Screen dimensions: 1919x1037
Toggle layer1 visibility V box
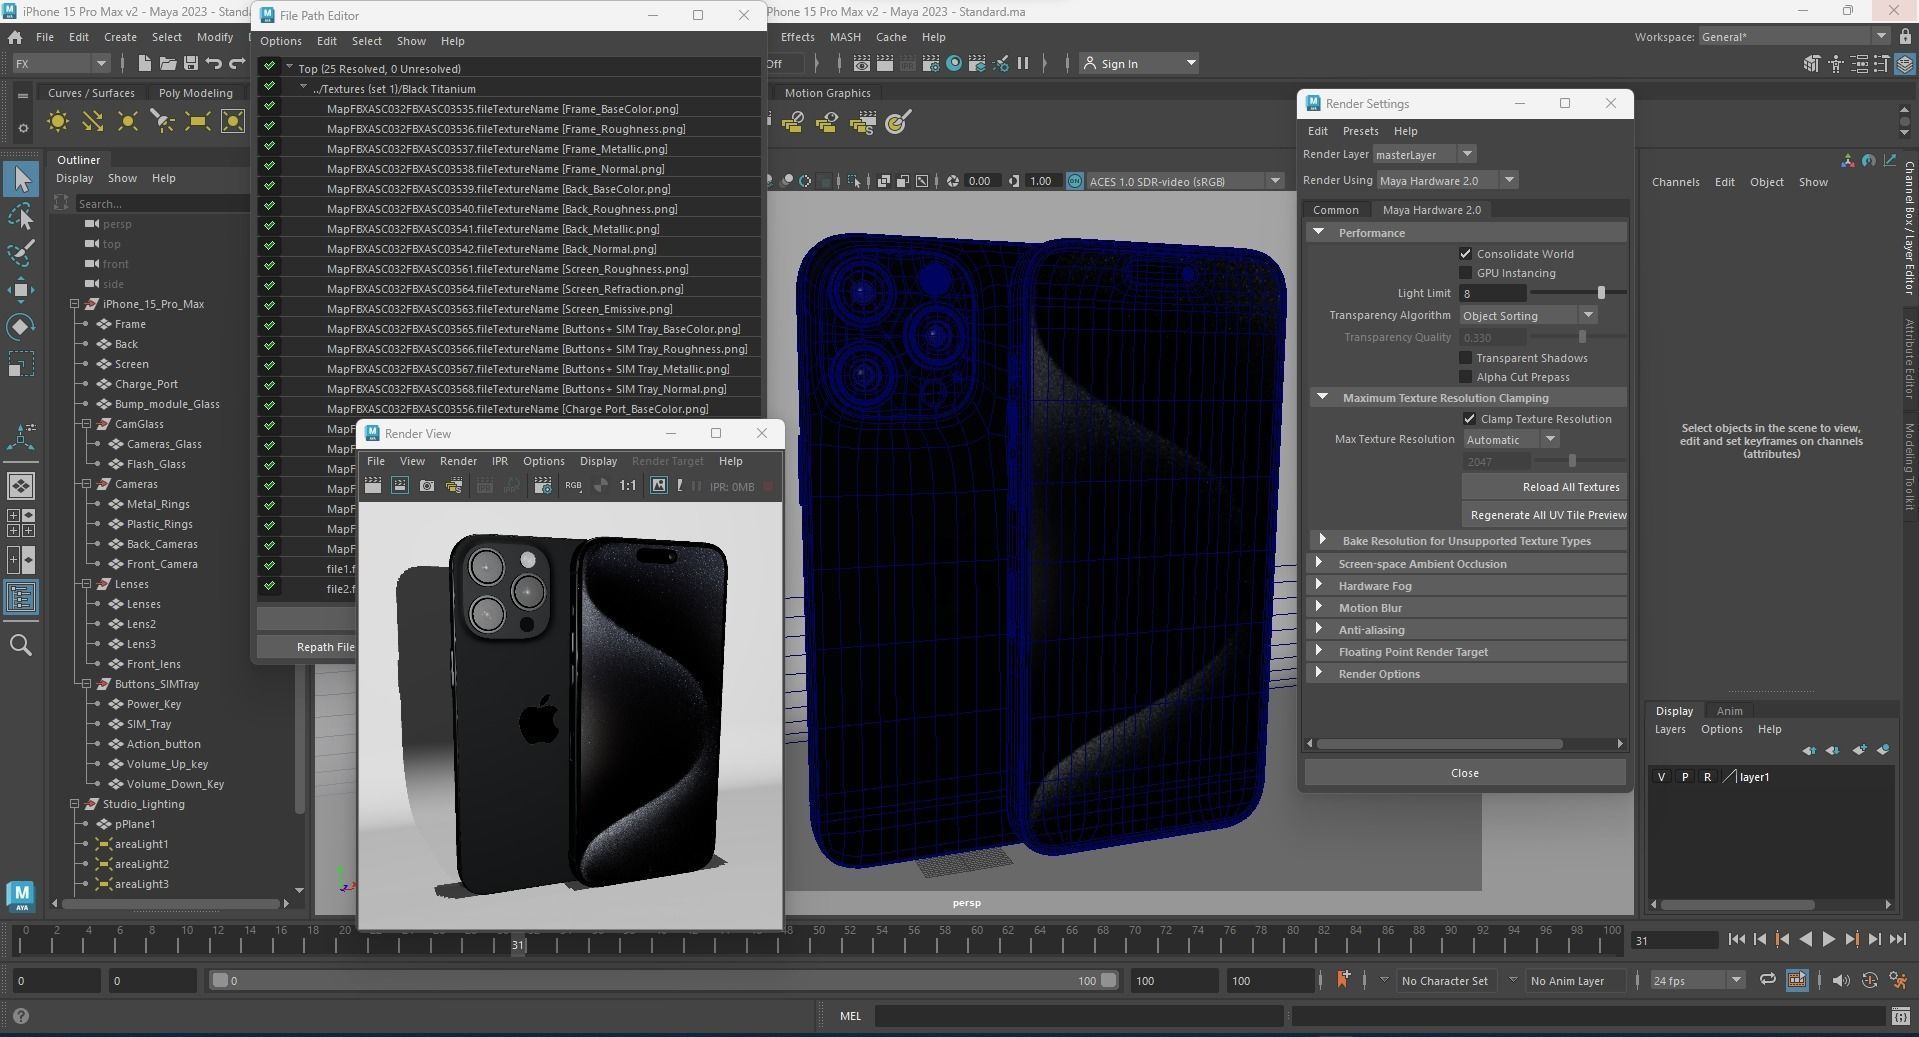(1662, 777)
